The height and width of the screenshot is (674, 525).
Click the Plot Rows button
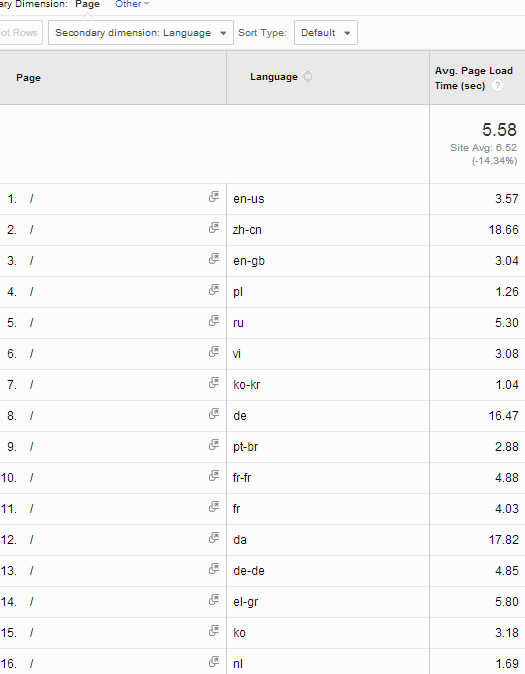20,33
